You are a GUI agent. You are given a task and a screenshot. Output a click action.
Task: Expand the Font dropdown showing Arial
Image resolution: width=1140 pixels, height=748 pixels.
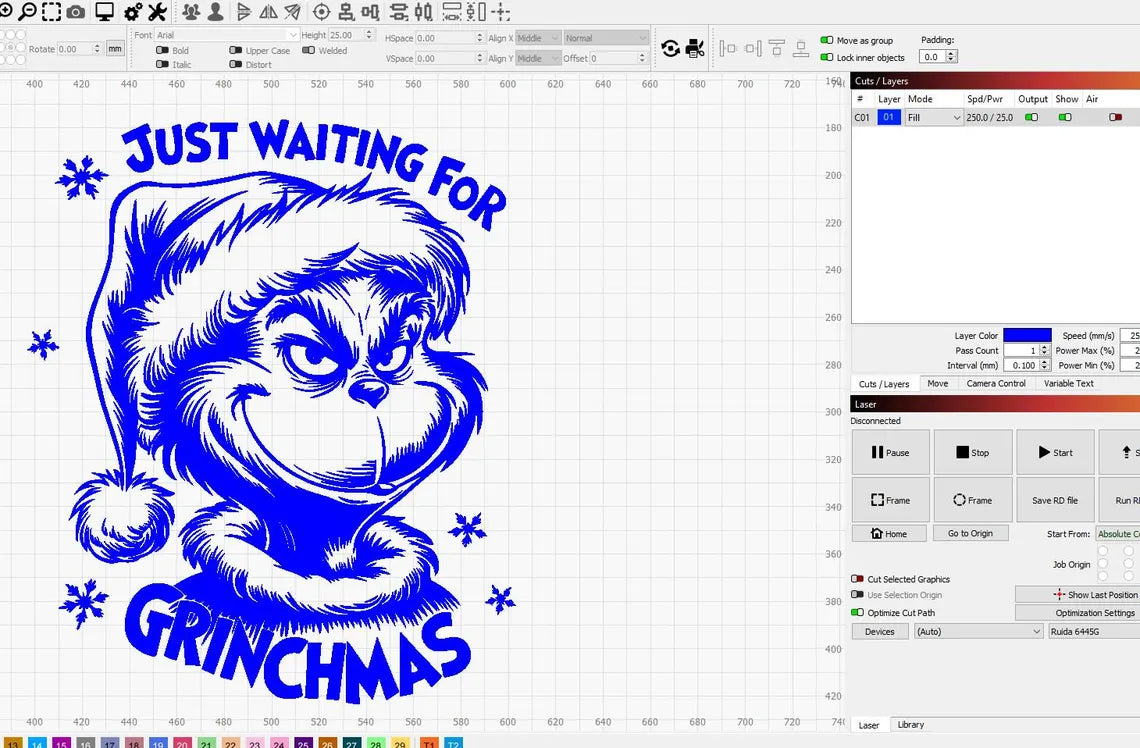225,35
